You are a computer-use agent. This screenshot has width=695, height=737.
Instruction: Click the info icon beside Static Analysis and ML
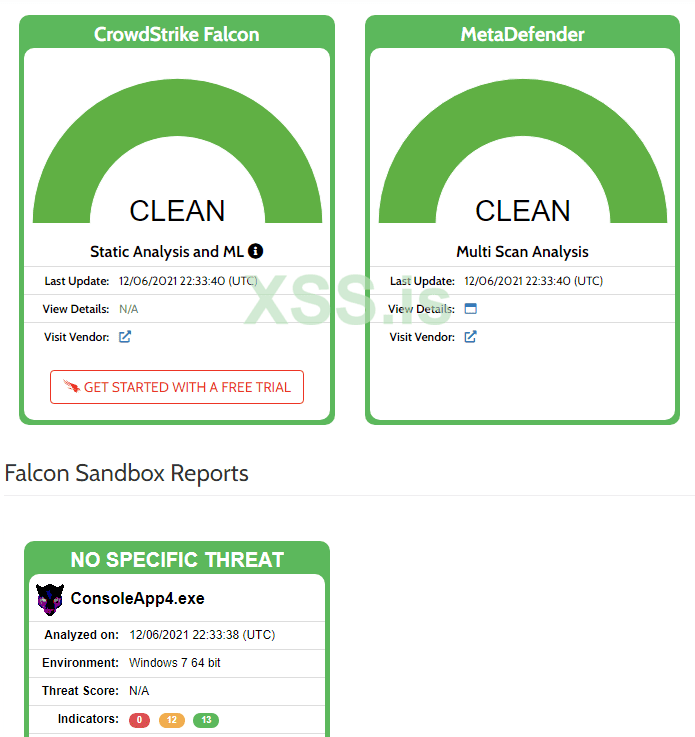[256, 251]
